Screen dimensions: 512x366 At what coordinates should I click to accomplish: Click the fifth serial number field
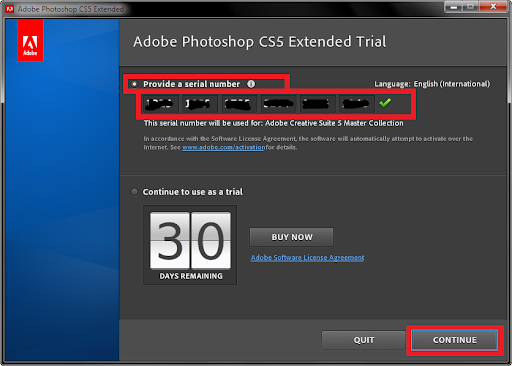click(x=317, y=104)
